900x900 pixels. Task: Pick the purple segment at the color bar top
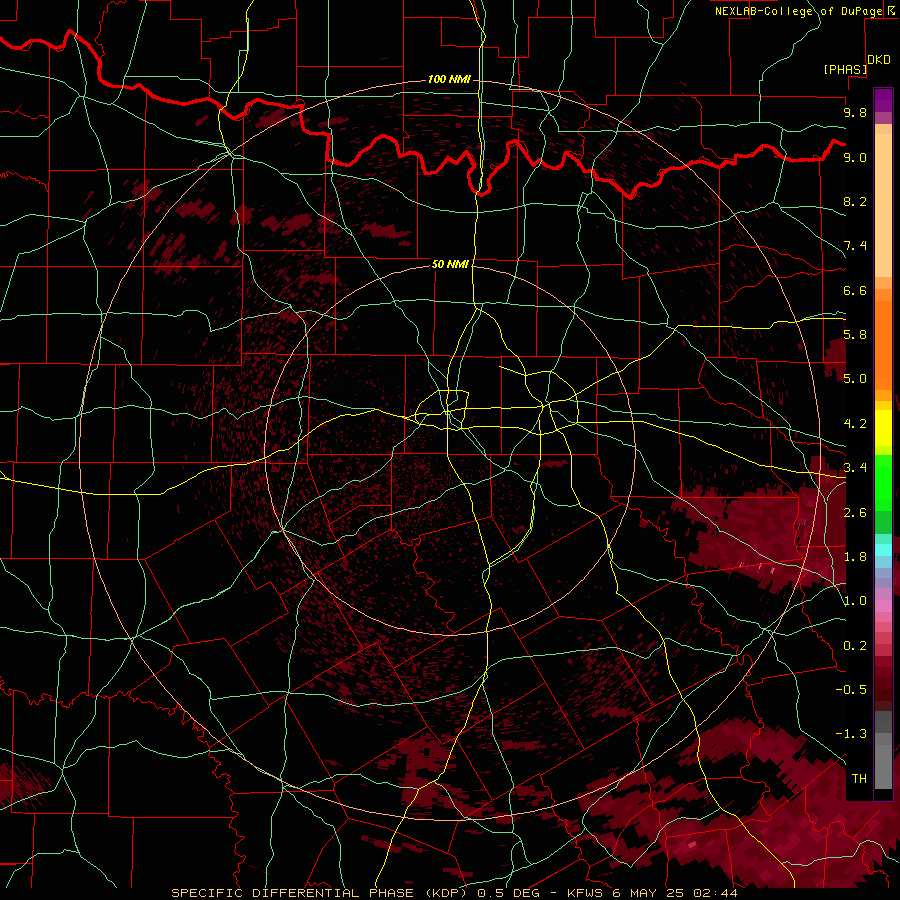(883, 99)
